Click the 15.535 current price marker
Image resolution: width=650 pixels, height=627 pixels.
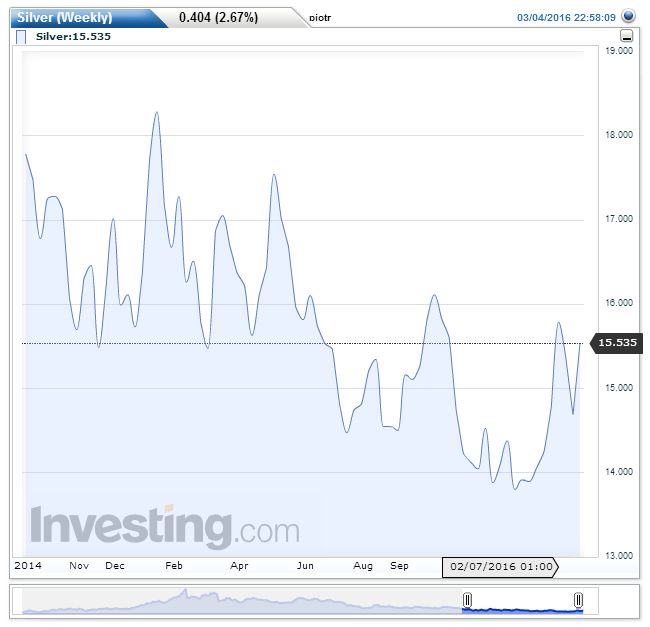tap(616, 343)
